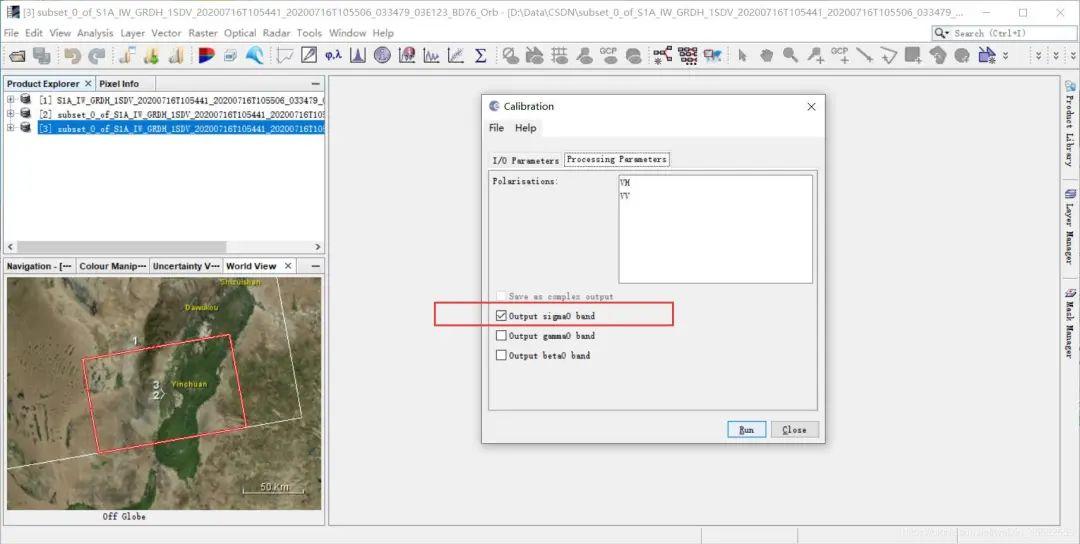1080x544 pixels.
Task: Click the pencil-in-box toolbar icon
Action: [x=309, y=56]
